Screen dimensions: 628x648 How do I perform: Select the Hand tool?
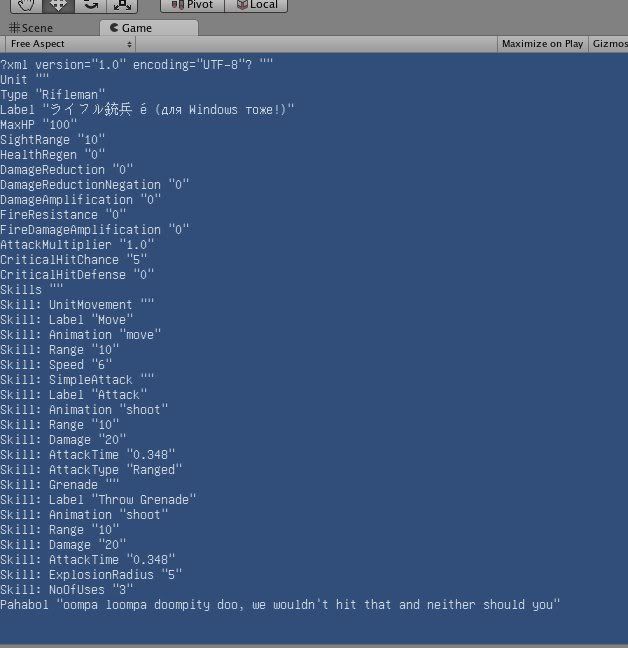tap(26, 5)
